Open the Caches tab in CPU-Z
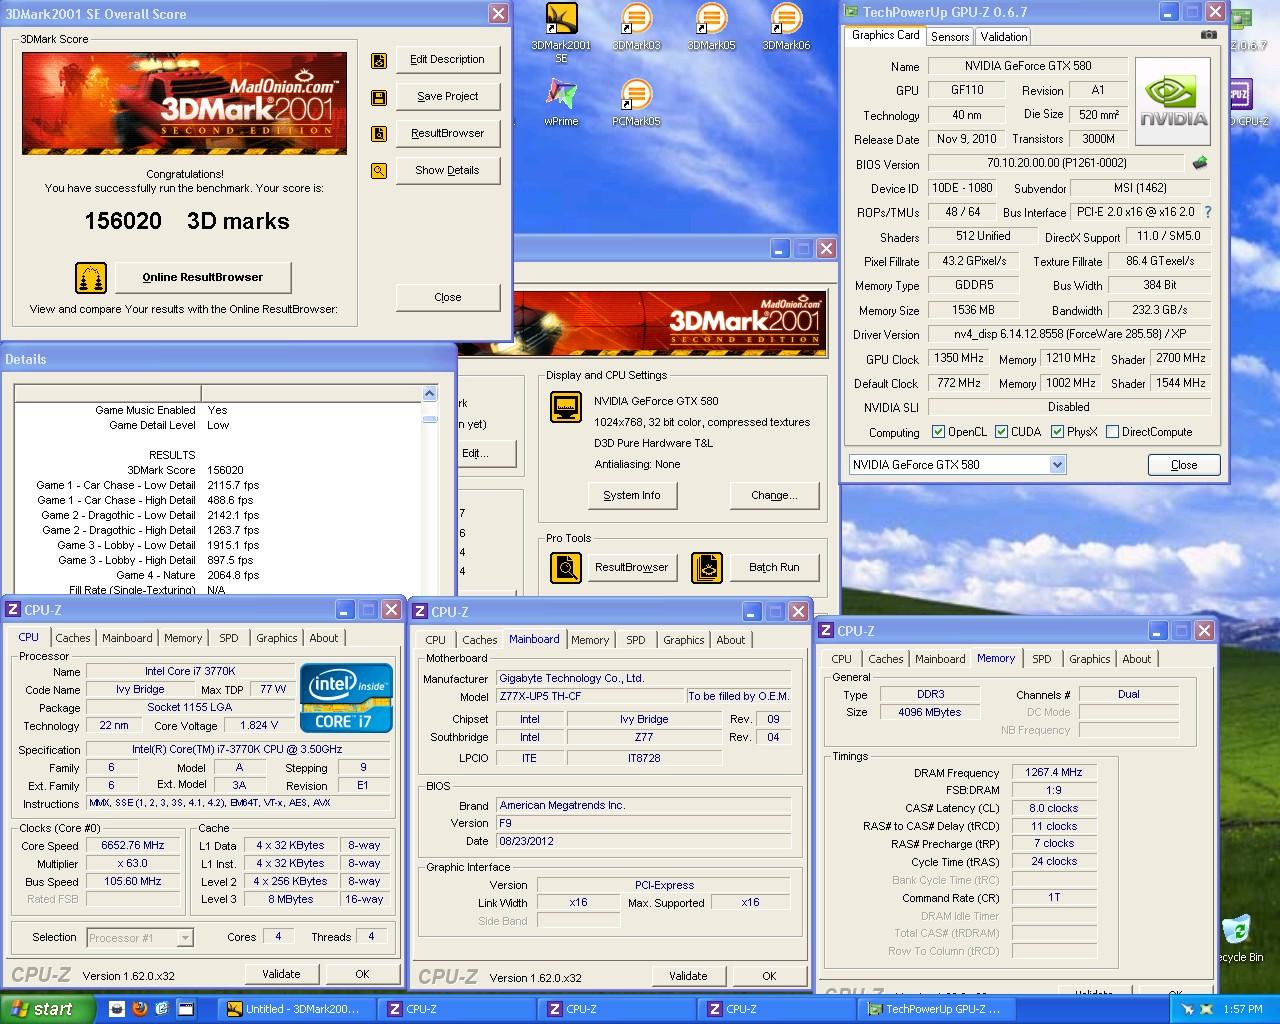 coord(73,638)
